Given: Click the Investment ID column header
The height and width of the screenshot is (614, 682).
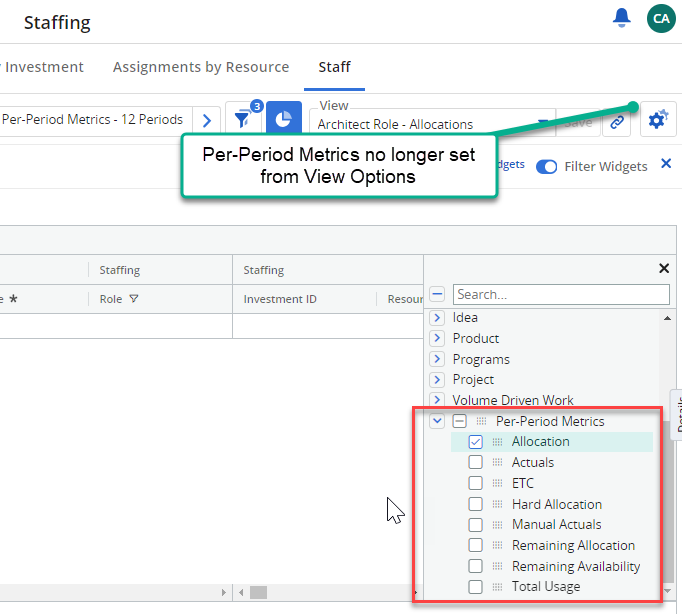Looking at the screenshot, I should pyautogui.click(x=280, y=299).
